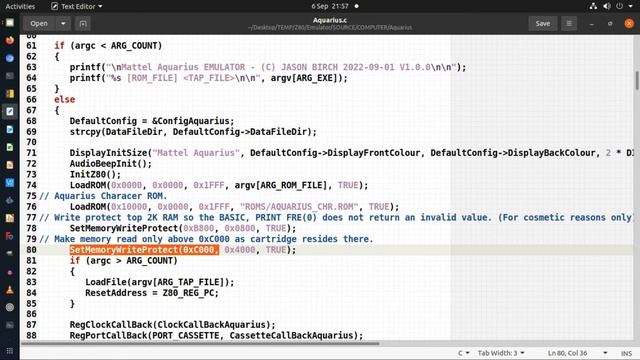Place cursor on line 72 AudioBeepInit();
This screenshot has height=360, width=640.
click(x=111, y=164)
